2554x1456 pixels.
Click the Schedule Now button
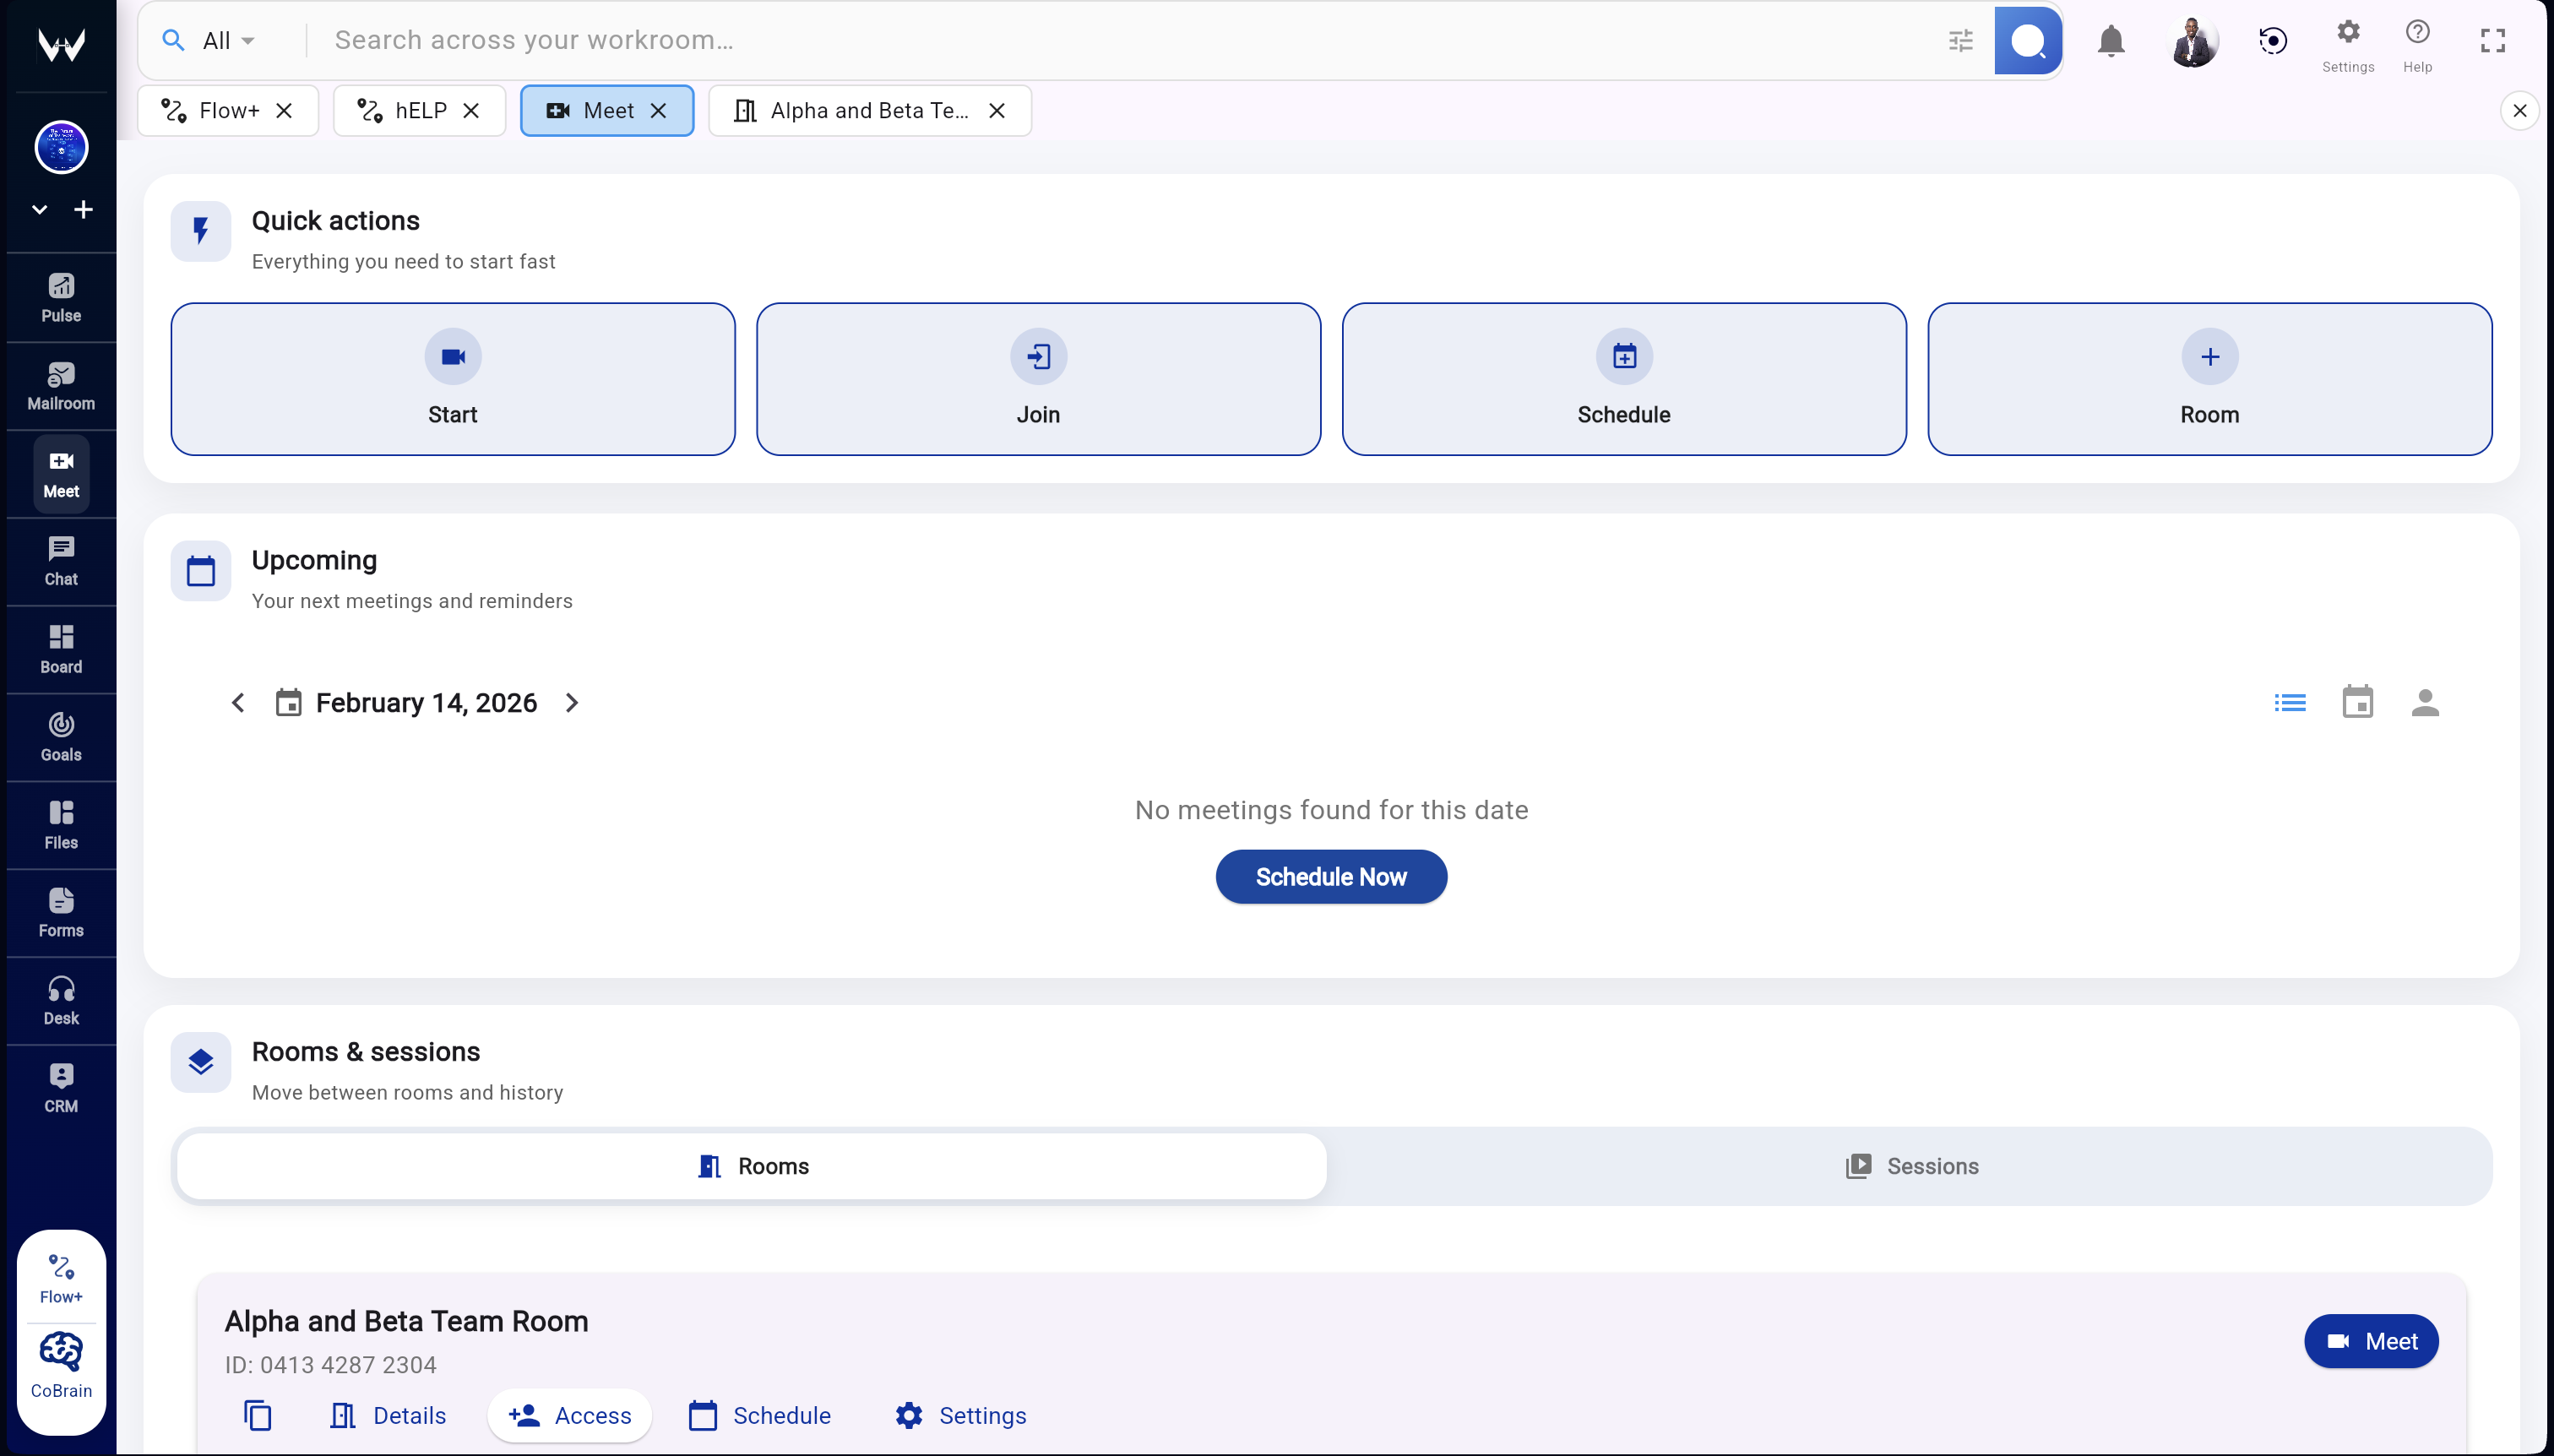point(1330,877)
